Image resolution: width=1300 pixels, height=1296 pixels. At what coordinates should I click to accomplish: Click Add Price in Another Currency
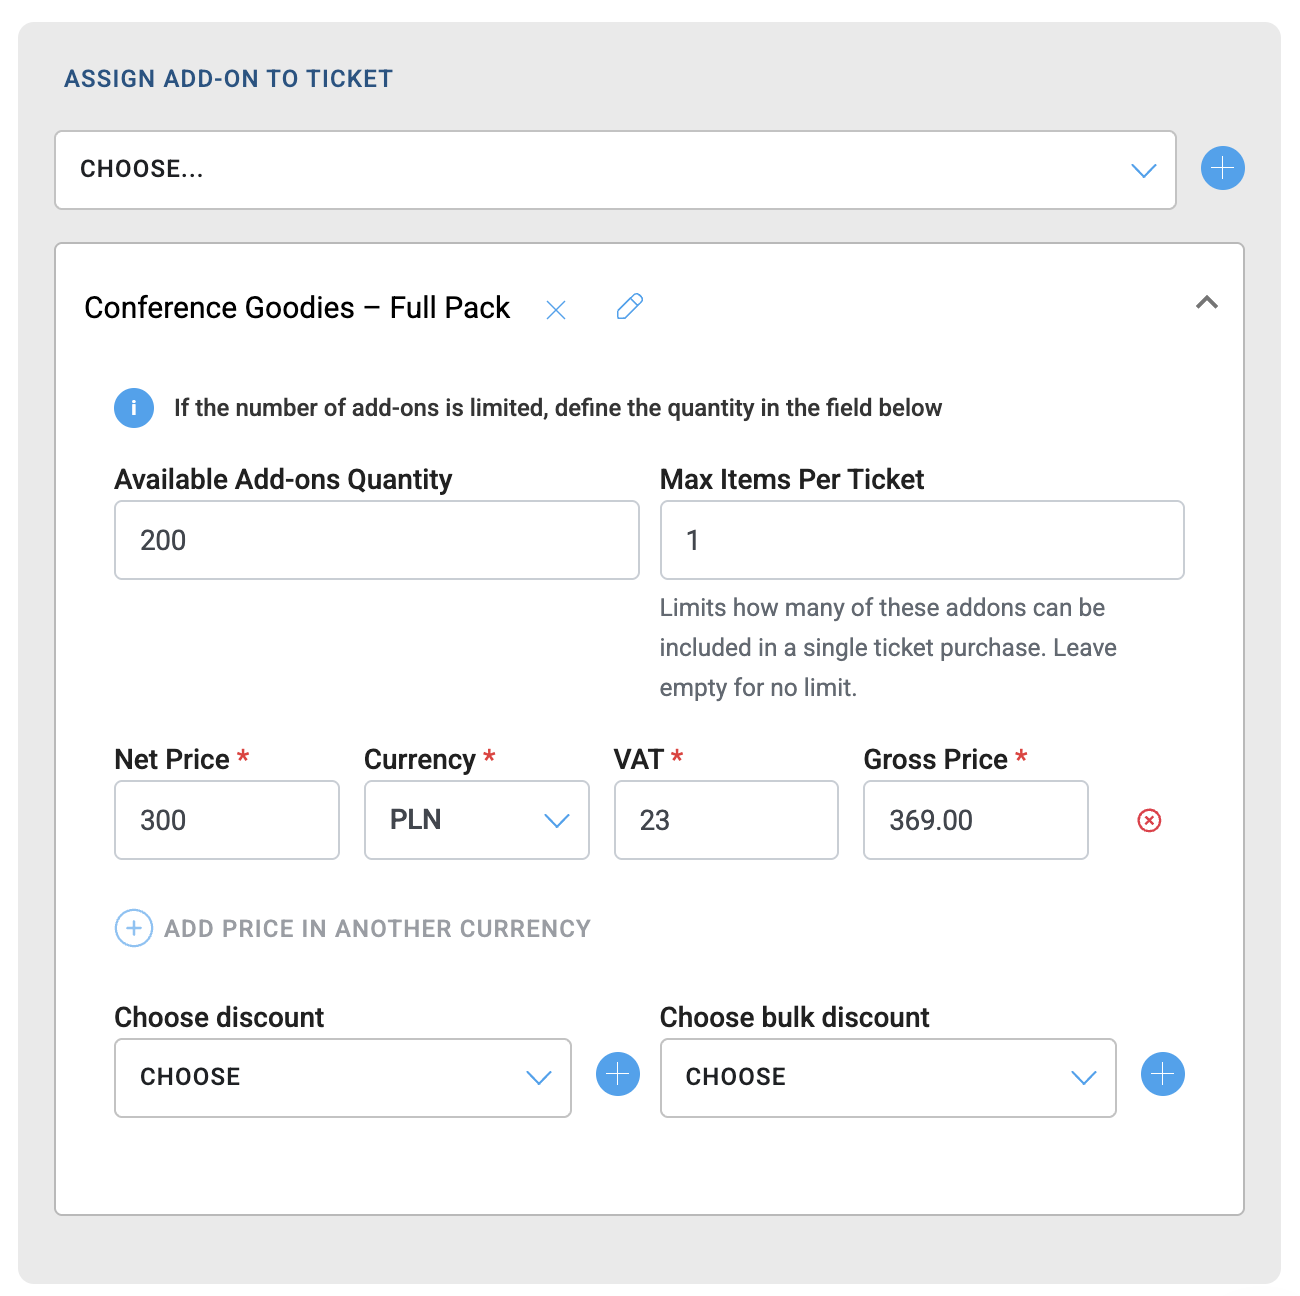(x=377, y=929)
